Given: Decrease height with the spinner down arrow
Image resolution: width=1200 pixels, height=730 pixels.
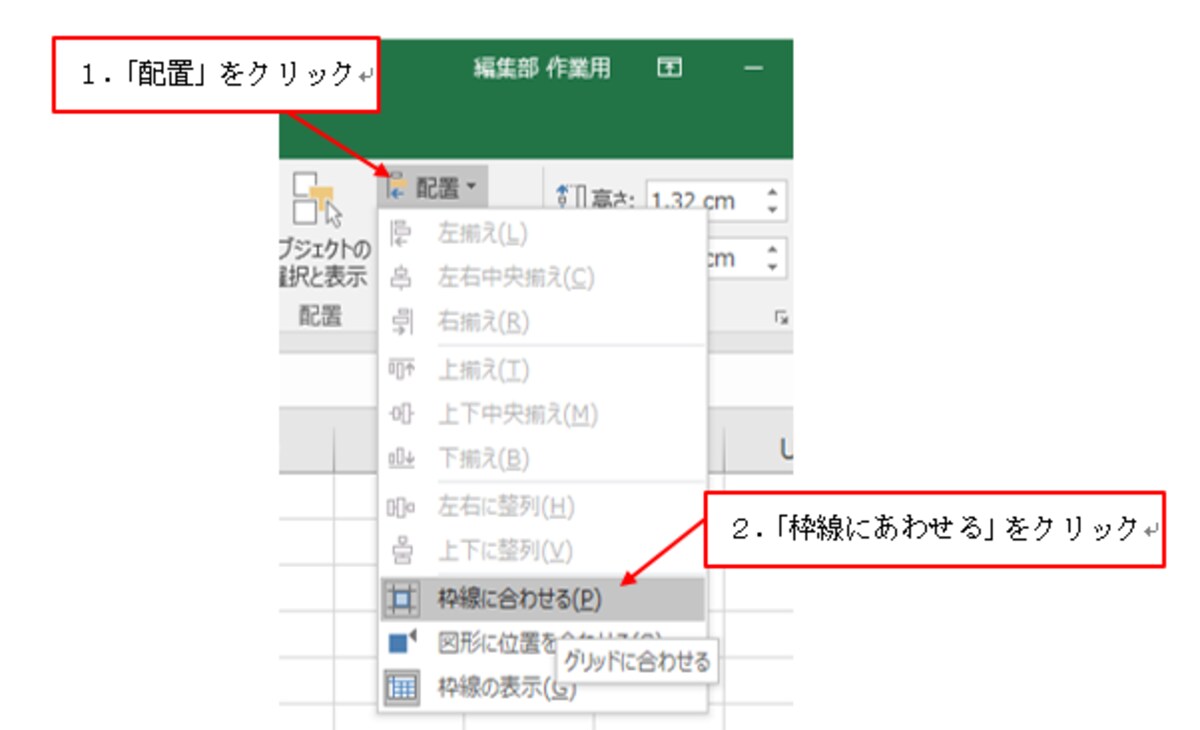Looking at the screenshot, I should click(x=771, y=210).
